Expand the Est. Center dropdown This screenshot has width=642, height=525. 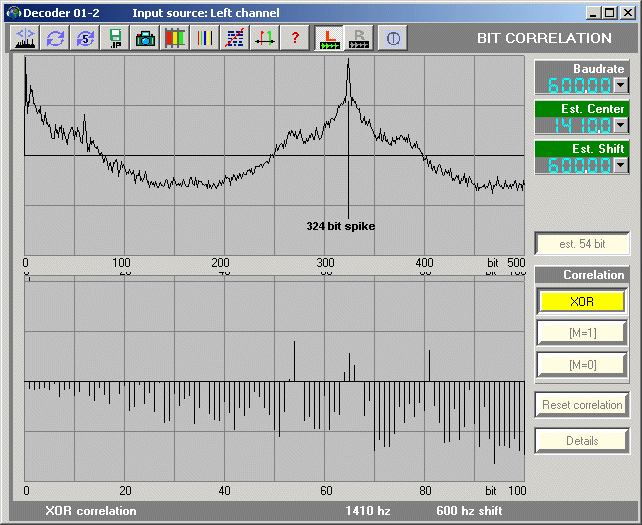point(621,125)
